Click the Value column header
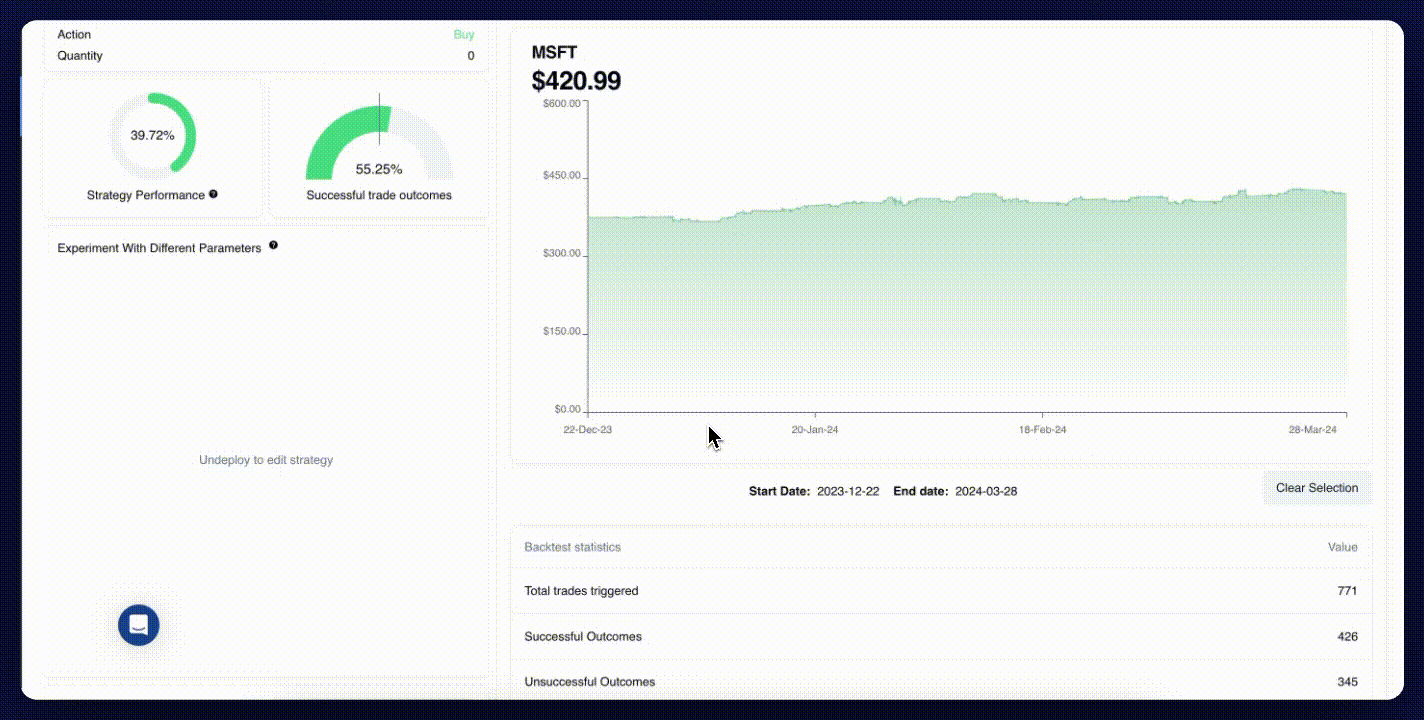Image resolution: width=1424 pixels, height=720 pixels. (x=1342, y=547)
